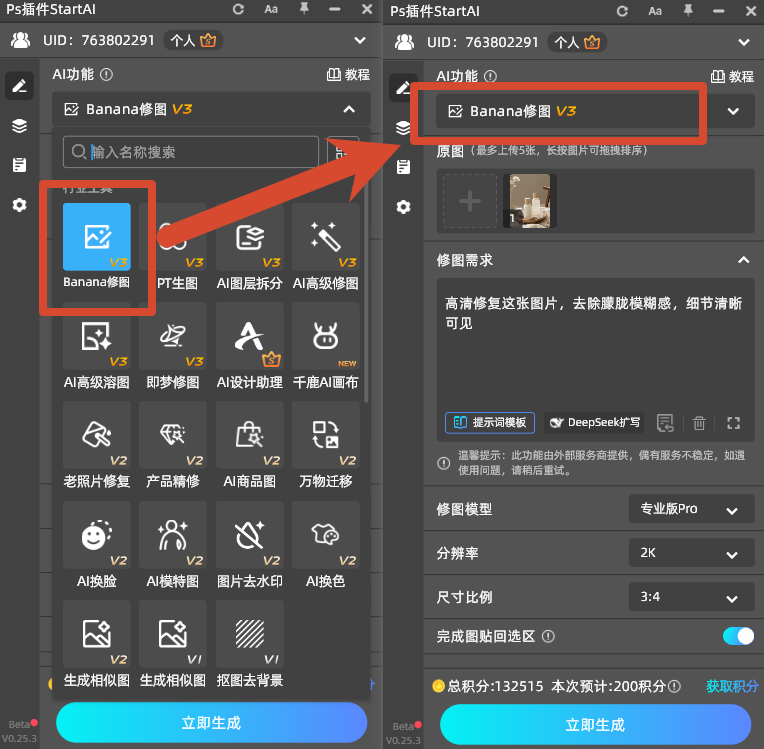The image size is (764, 749).
Task: Open the PT生图 tool
Action: click(x=172, y=237)
